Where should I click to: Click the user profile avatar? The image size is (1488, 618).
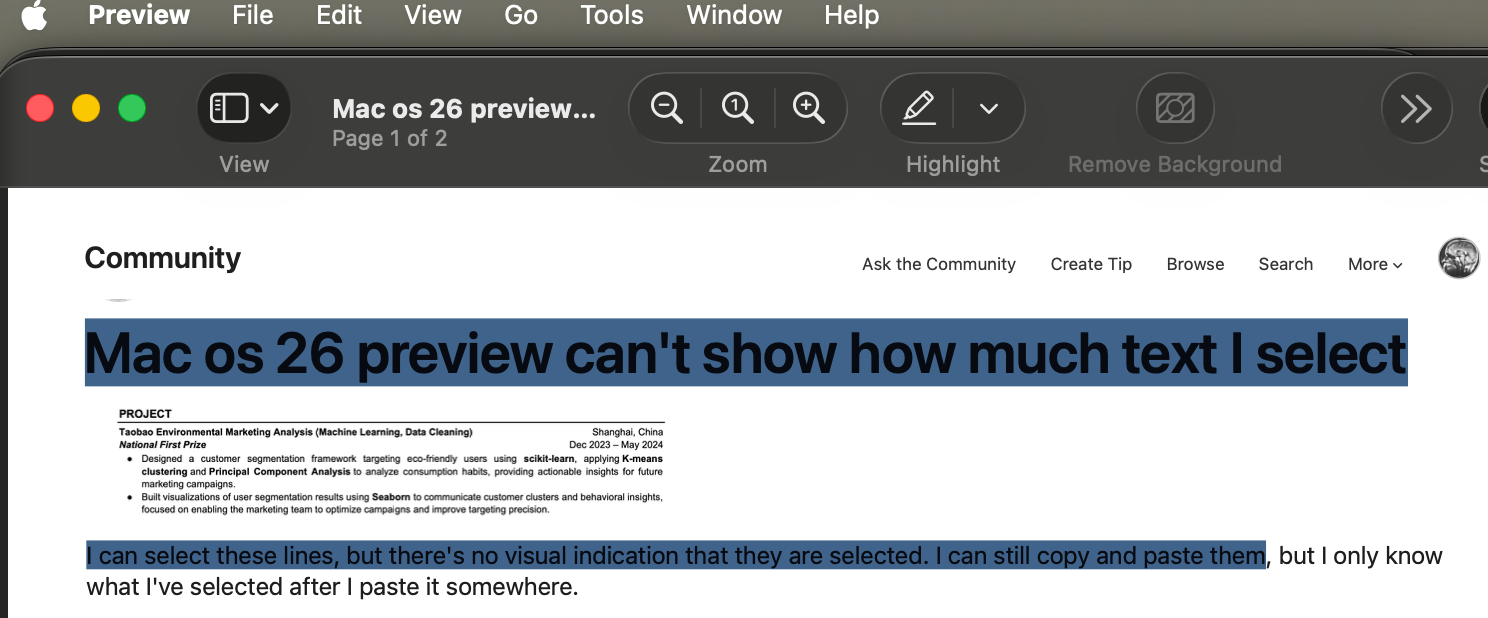point(1459,258)
